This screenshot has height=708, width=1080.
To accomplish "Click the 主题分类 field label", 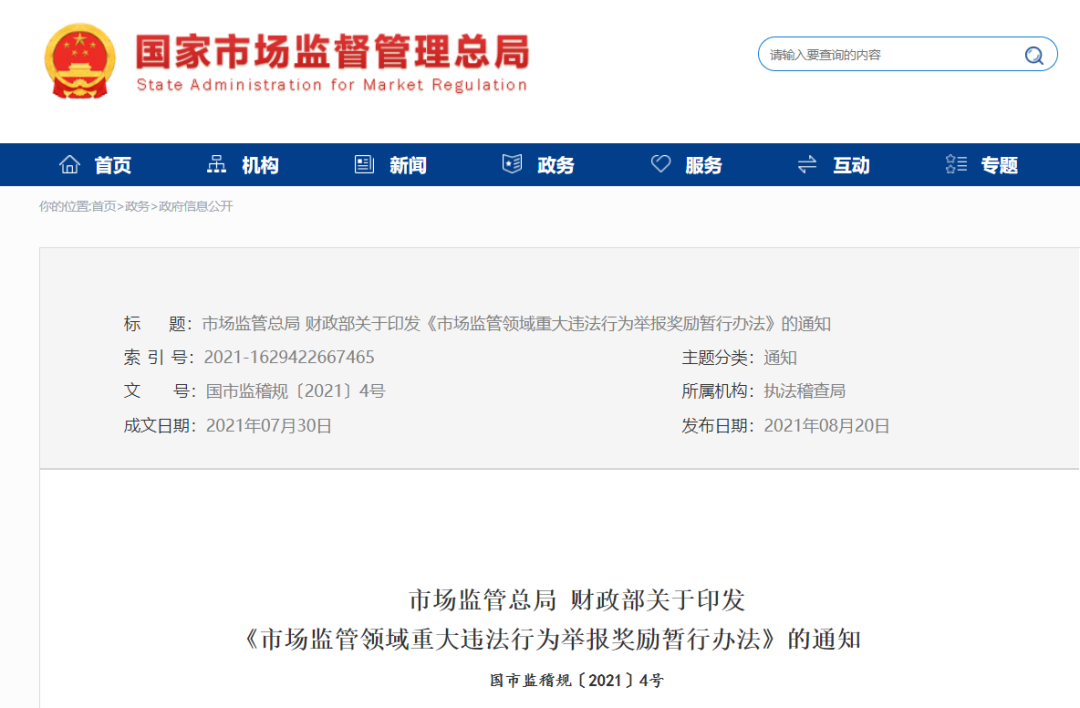I will pos(718,357).
